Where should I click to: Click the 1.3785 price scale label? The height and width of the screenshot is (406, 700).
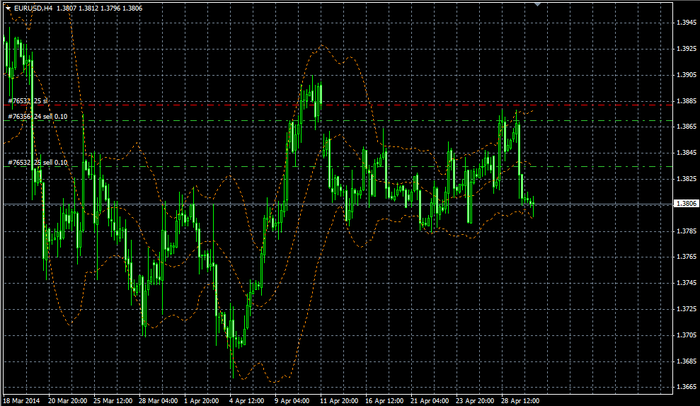coord(686,231)
